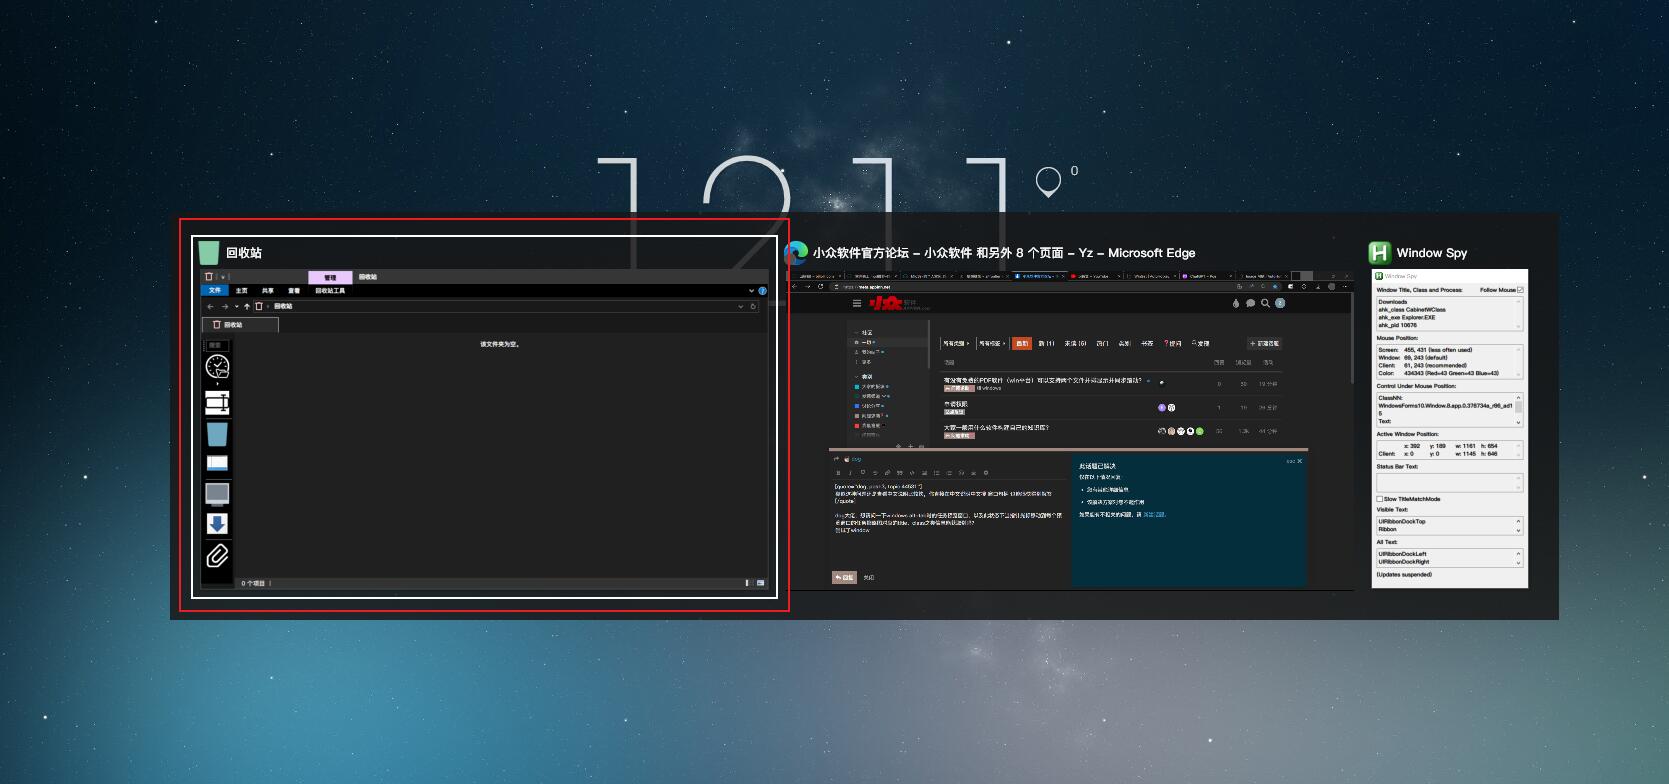
Task: Click the green Window Spy H icon
Action: pos(1380,253)
